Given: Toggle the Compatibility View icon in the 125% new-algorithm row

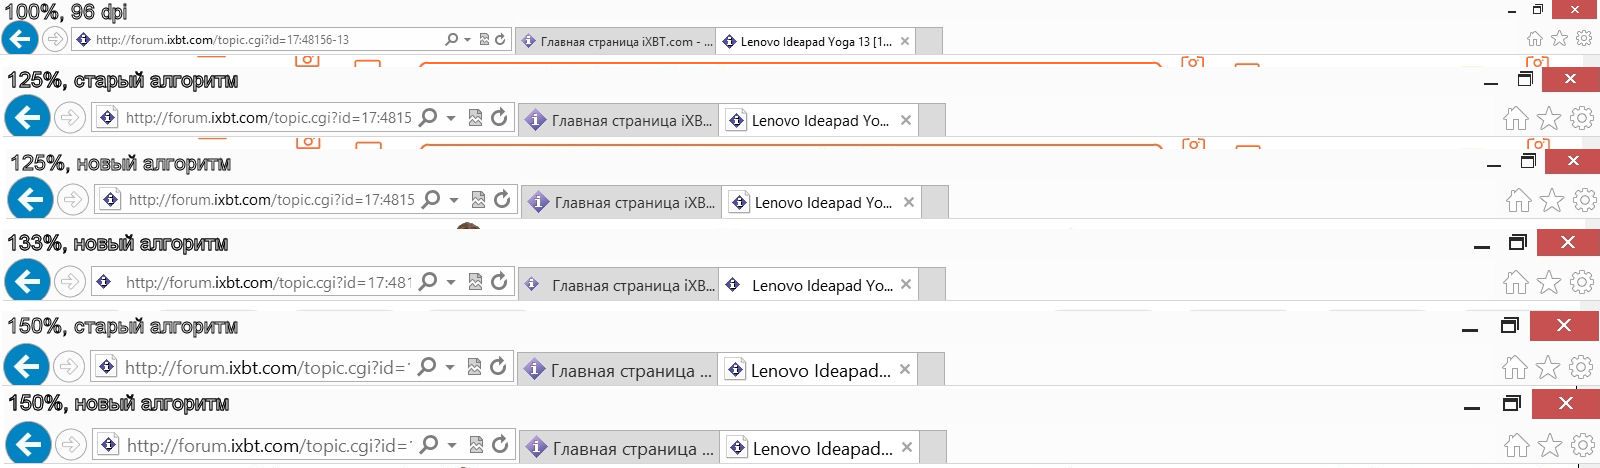Looking at the screenshot, I should point(478,200).
